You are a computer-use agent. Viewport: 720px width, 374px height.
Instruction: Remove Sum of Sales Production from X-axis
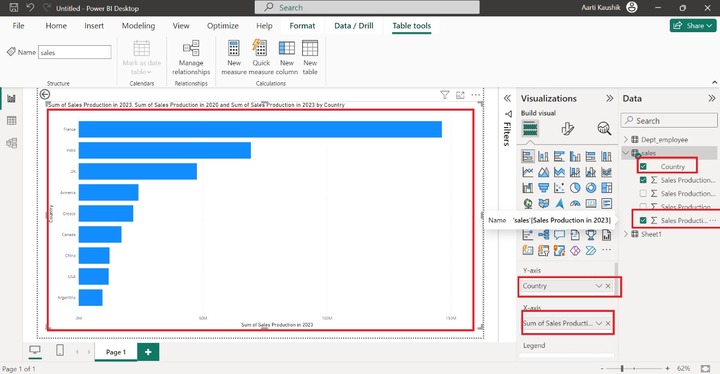pyautogui.click(x=608, y=323)
